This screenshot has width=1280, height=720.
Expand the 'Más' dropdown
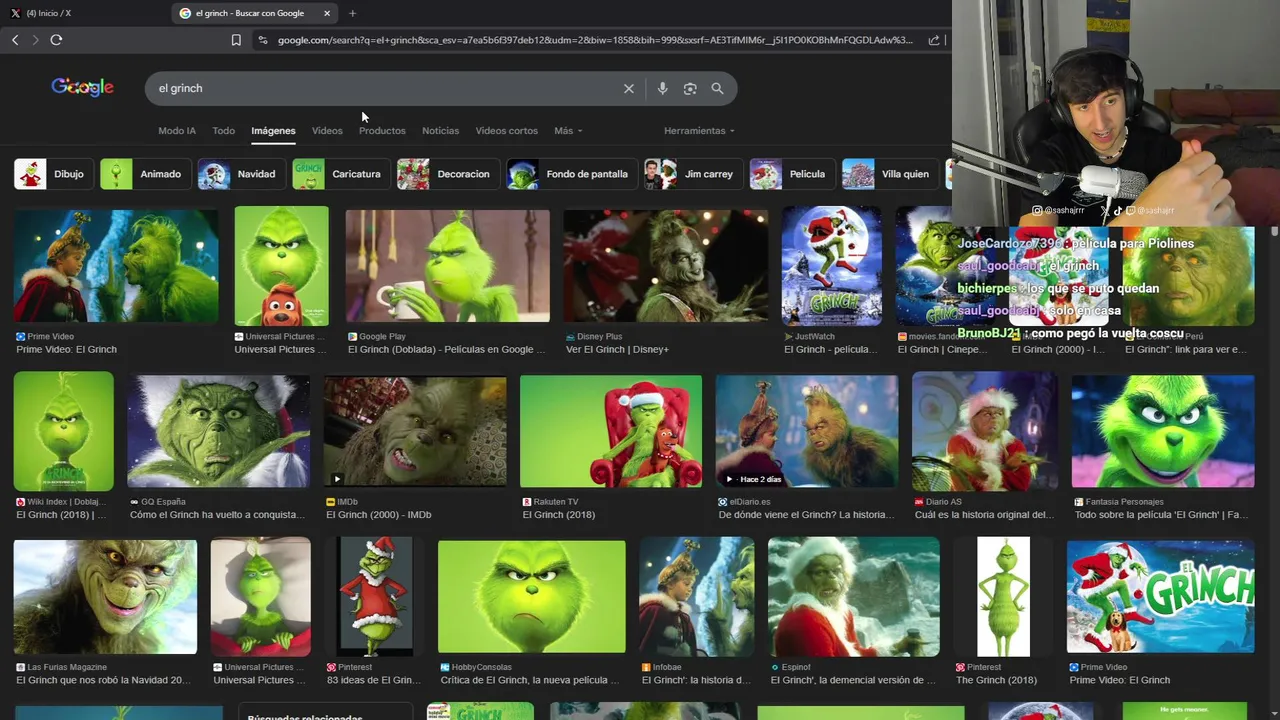click(568, 131)
